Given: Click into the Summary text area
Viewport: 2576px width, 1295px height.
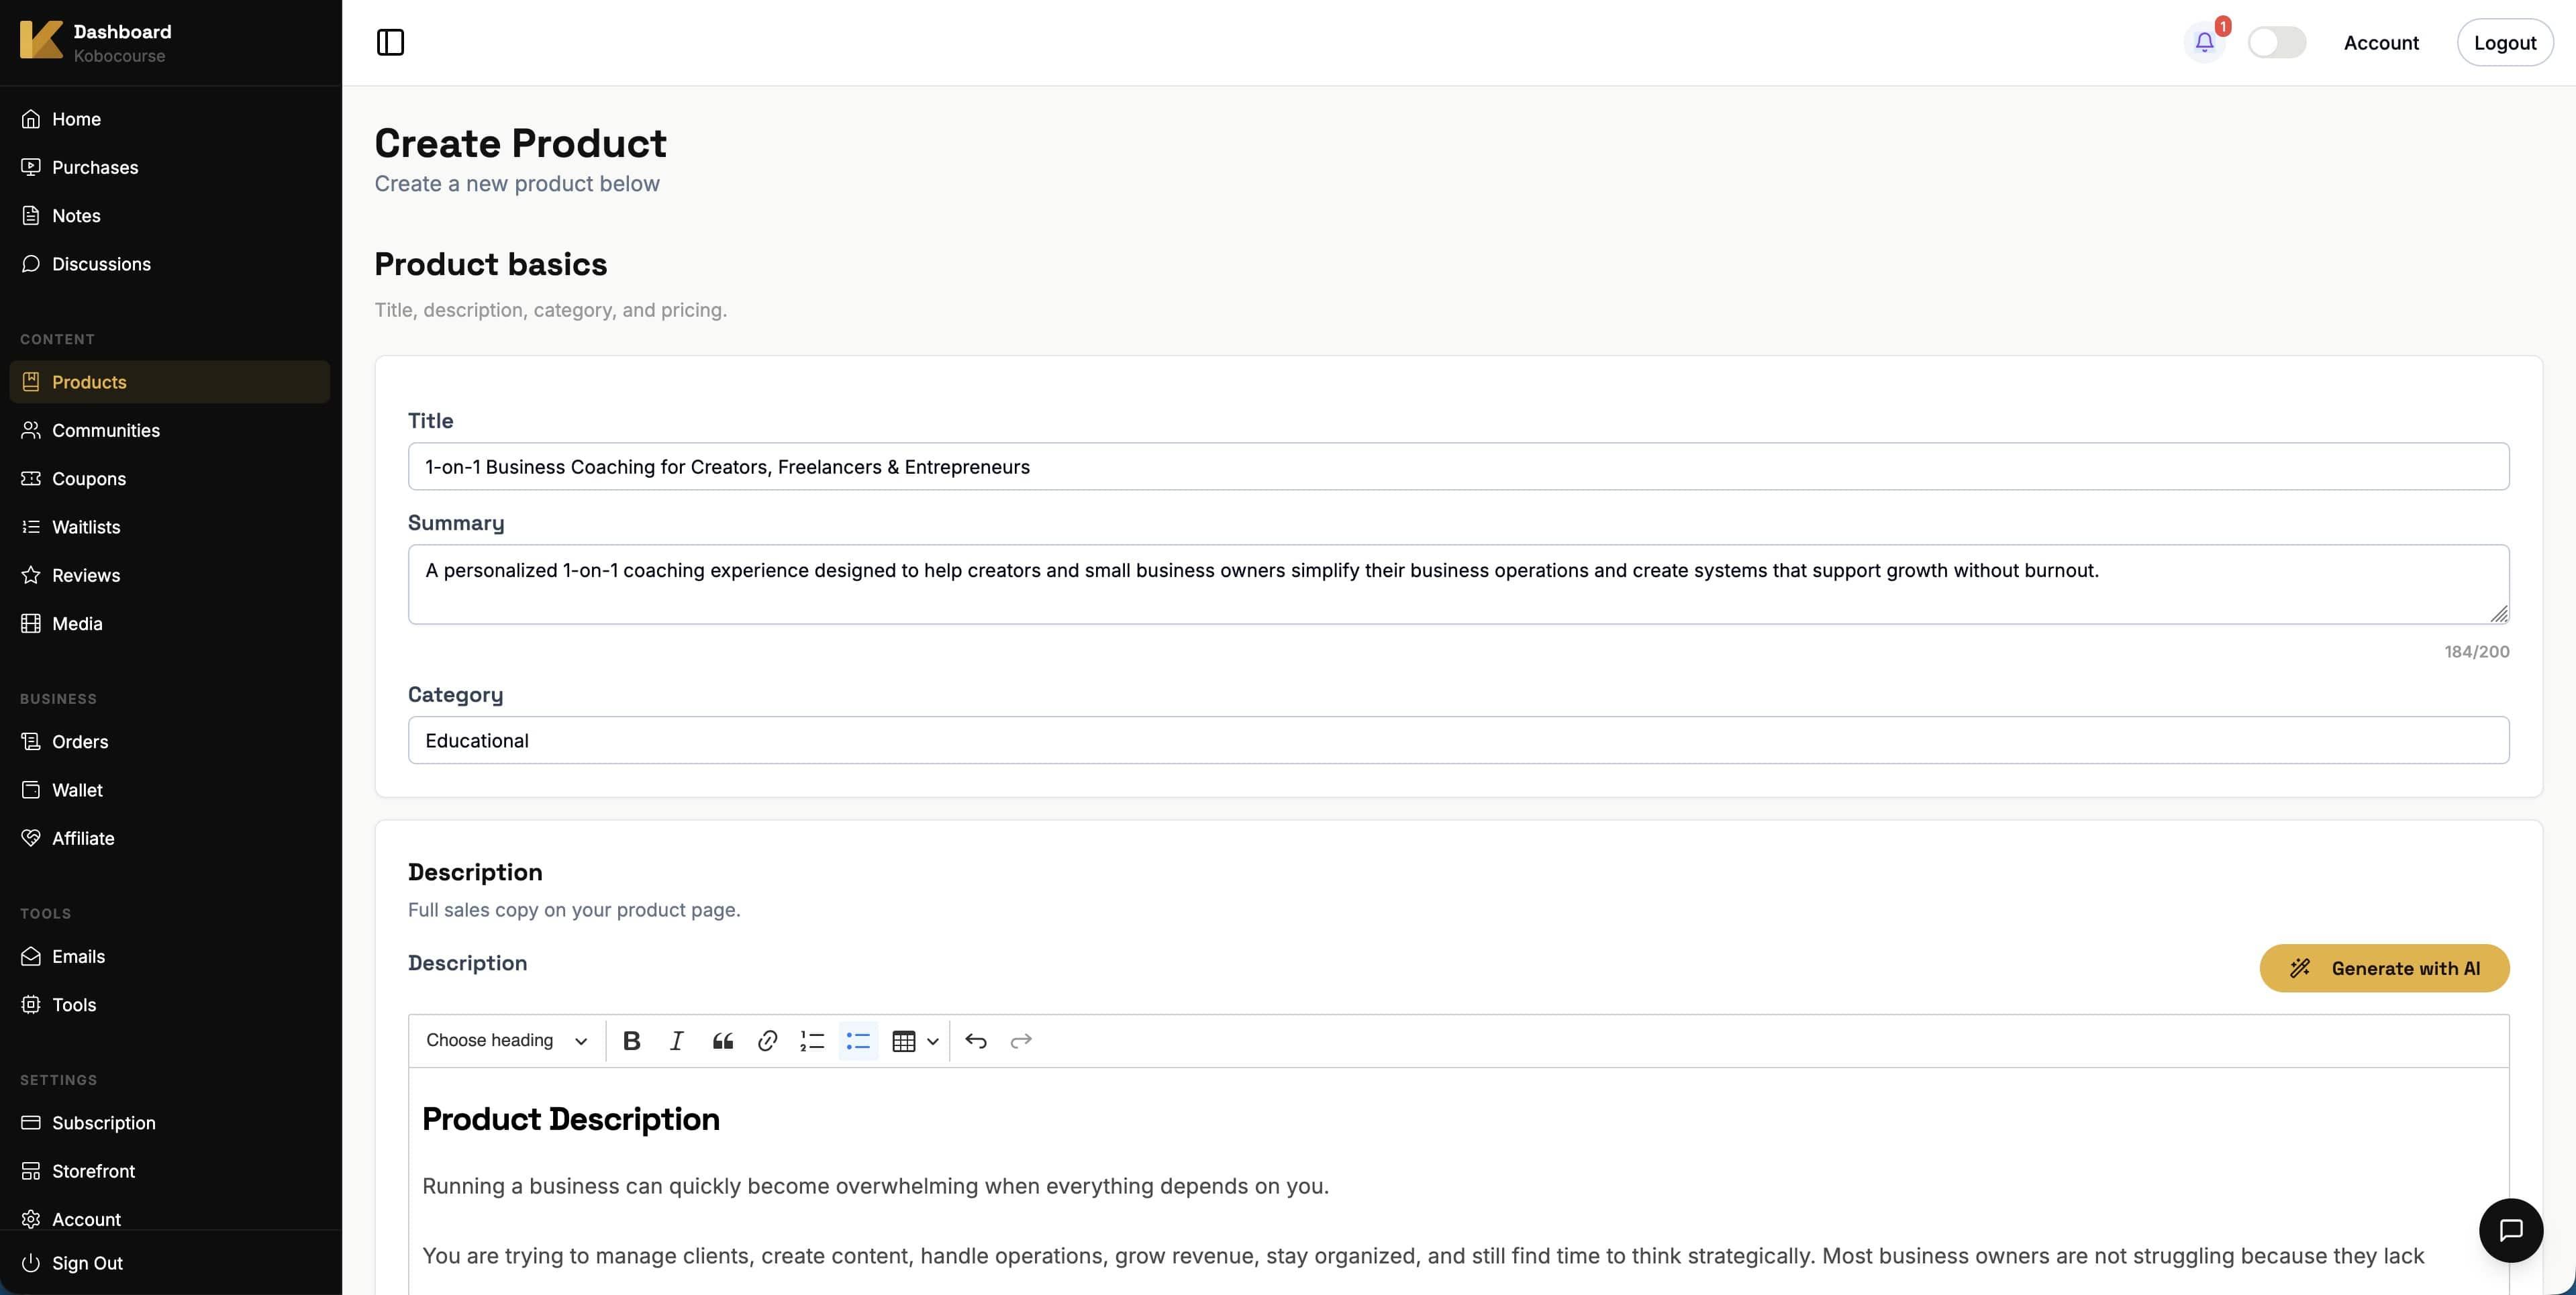Looking at the screenshot, I should [x=1458, y=585].
